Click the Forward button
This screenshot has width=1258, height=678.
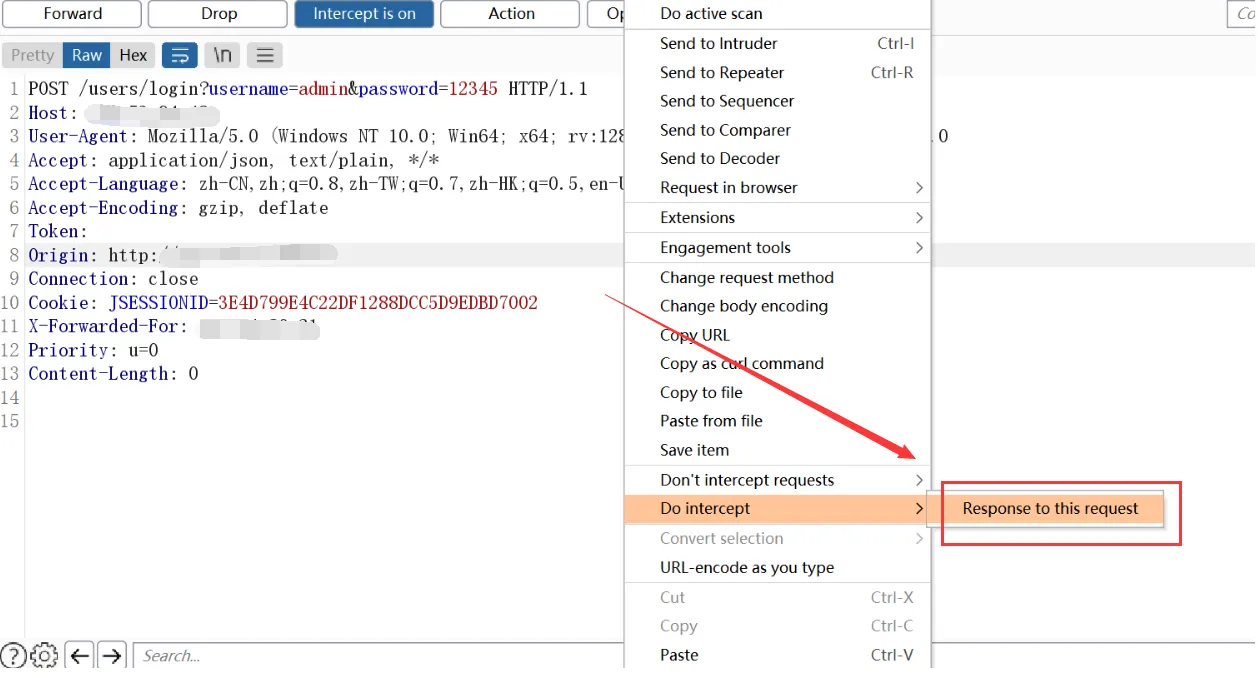[x=73, y=14]
